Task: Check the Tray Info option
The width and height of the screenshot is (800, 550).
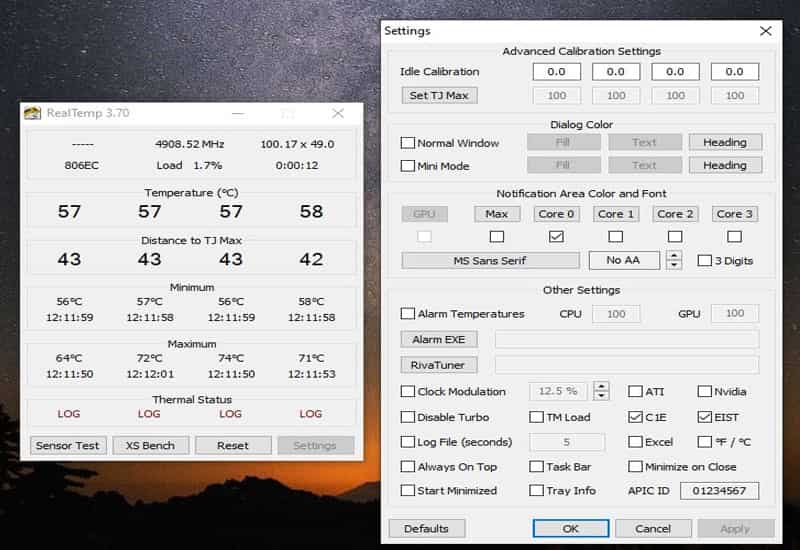Action: tap(536, 491)
